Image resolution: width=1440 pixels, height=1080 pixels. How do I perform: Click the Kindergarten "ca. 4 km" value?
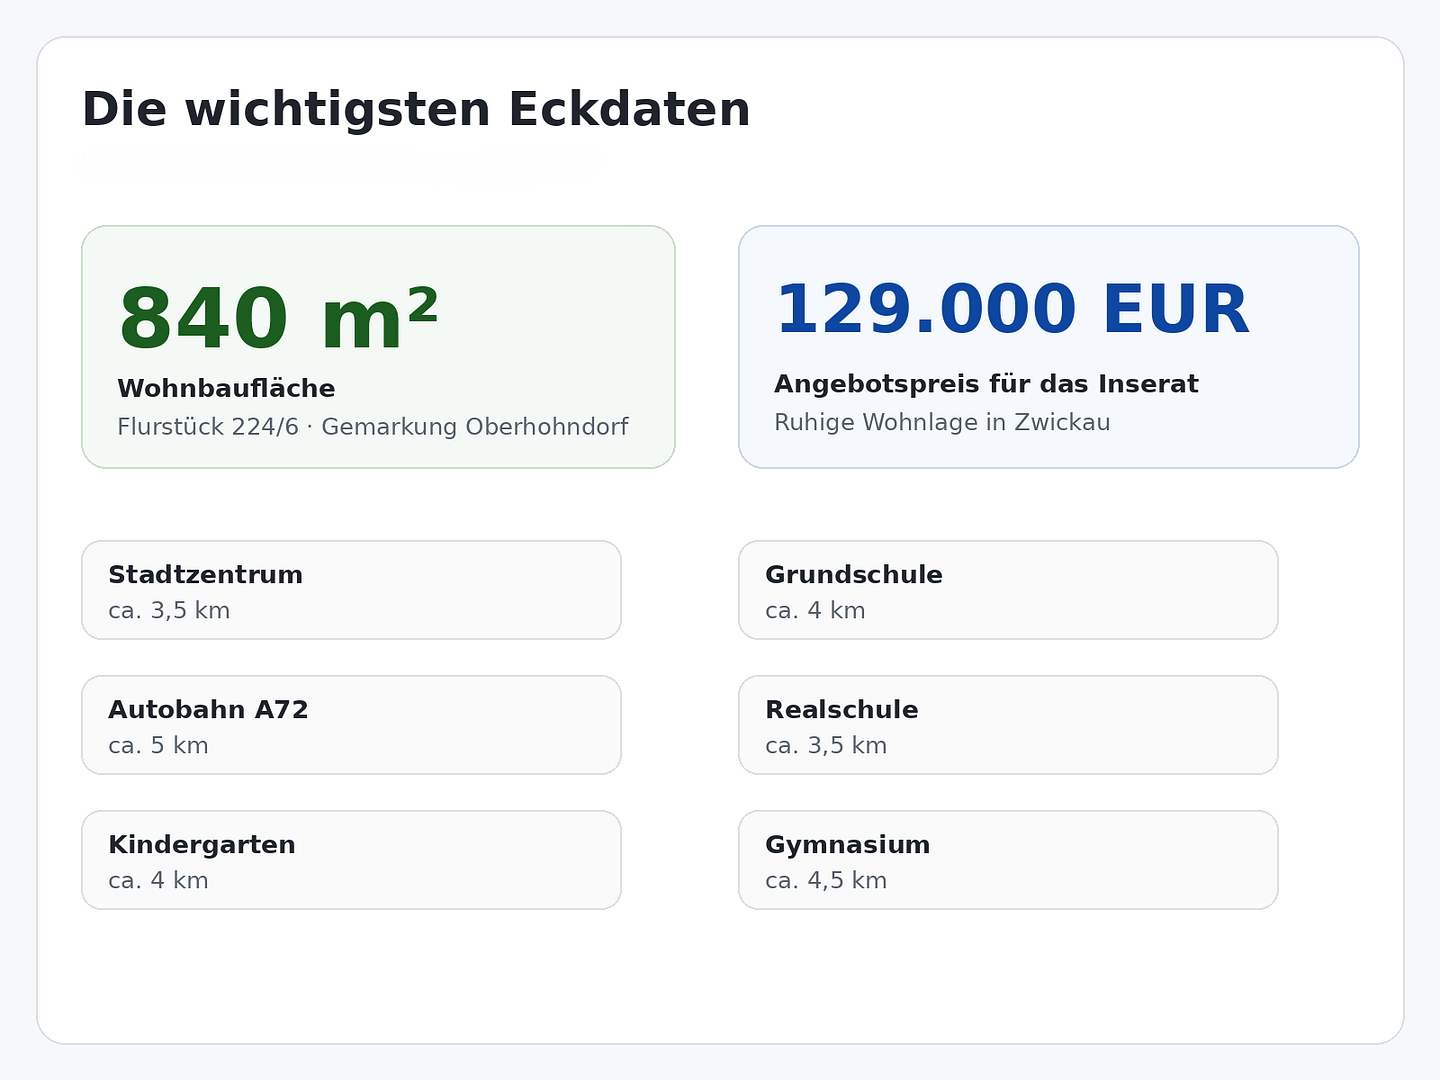coord(158,881)
